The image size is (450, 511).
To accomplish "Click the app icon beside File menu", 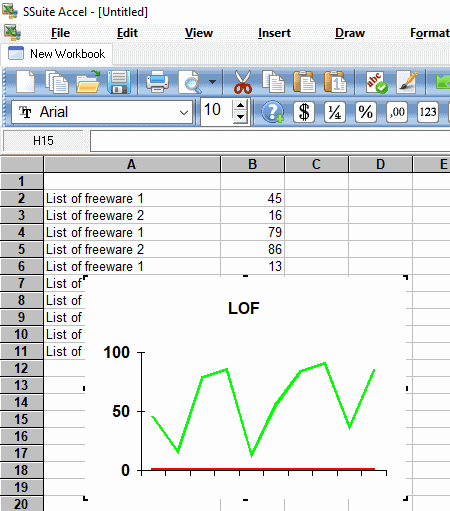I will pyautogui.click(x=12, y=33).
